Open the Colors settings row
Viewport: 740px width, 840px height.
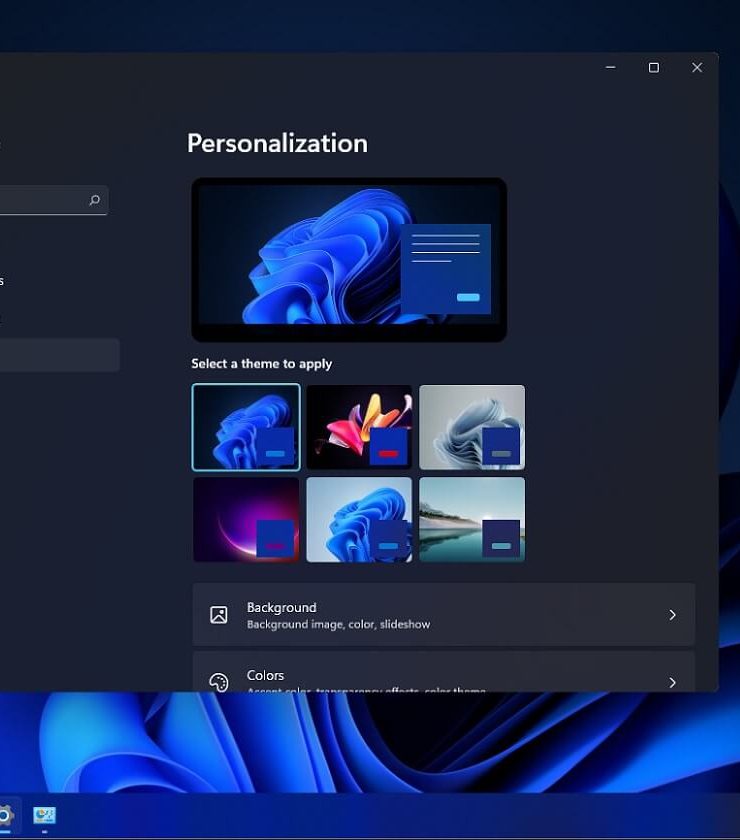coord(444,672)
